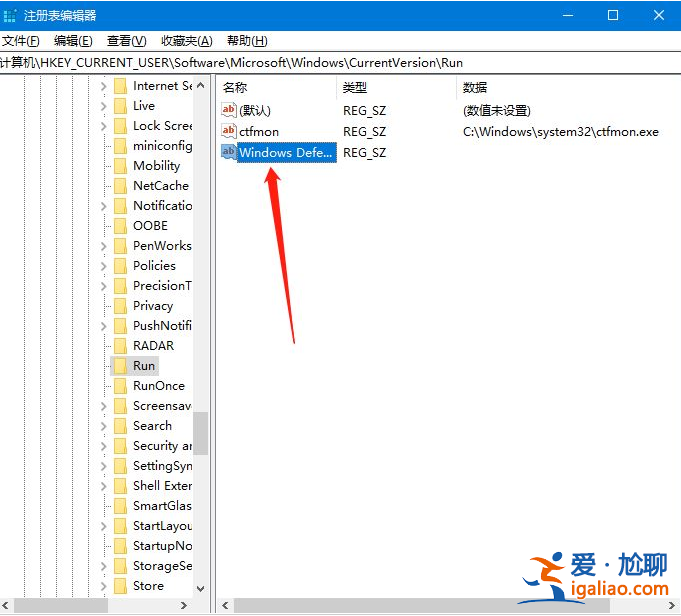Select the Security ar tree item
Viewport: 681px width, 616px height.
coord(162,446)
